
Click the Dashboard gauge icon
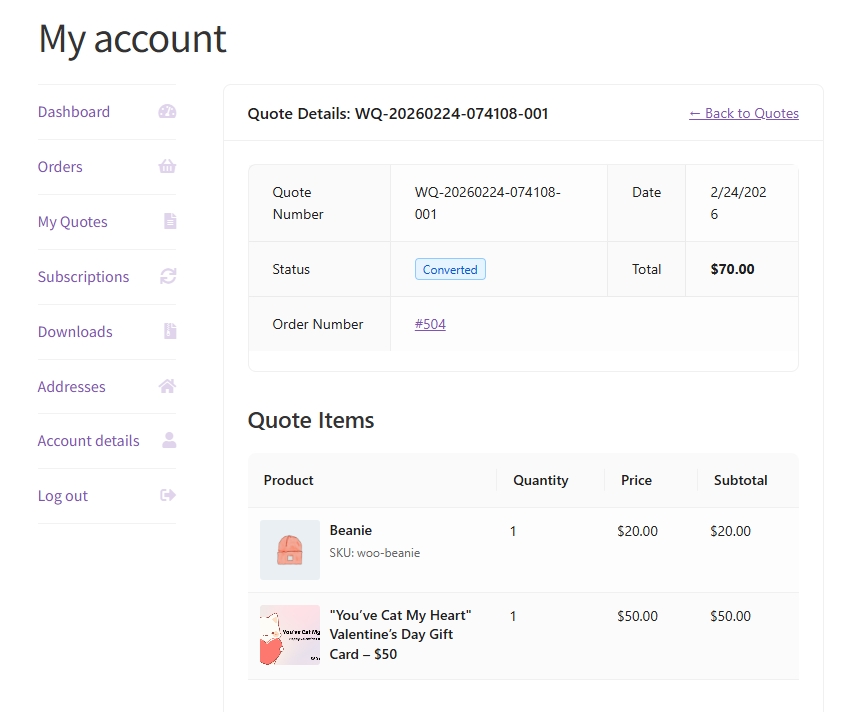click(167, 112)
